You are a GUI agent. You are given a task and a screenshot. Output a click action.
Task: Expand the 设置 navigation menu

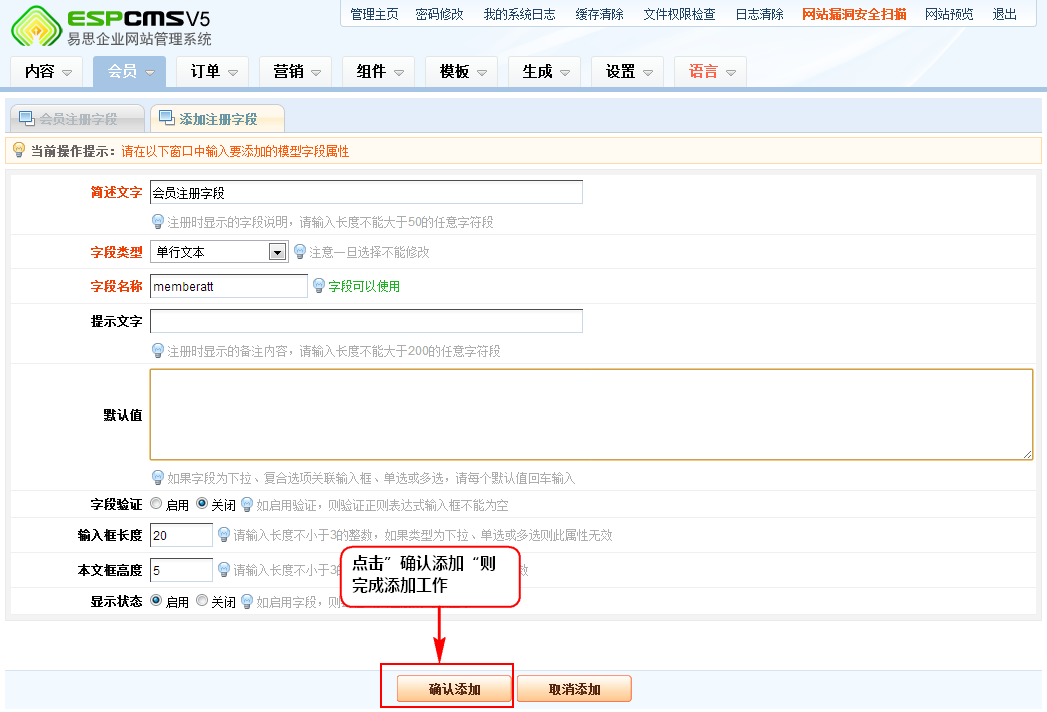(629, 72)
